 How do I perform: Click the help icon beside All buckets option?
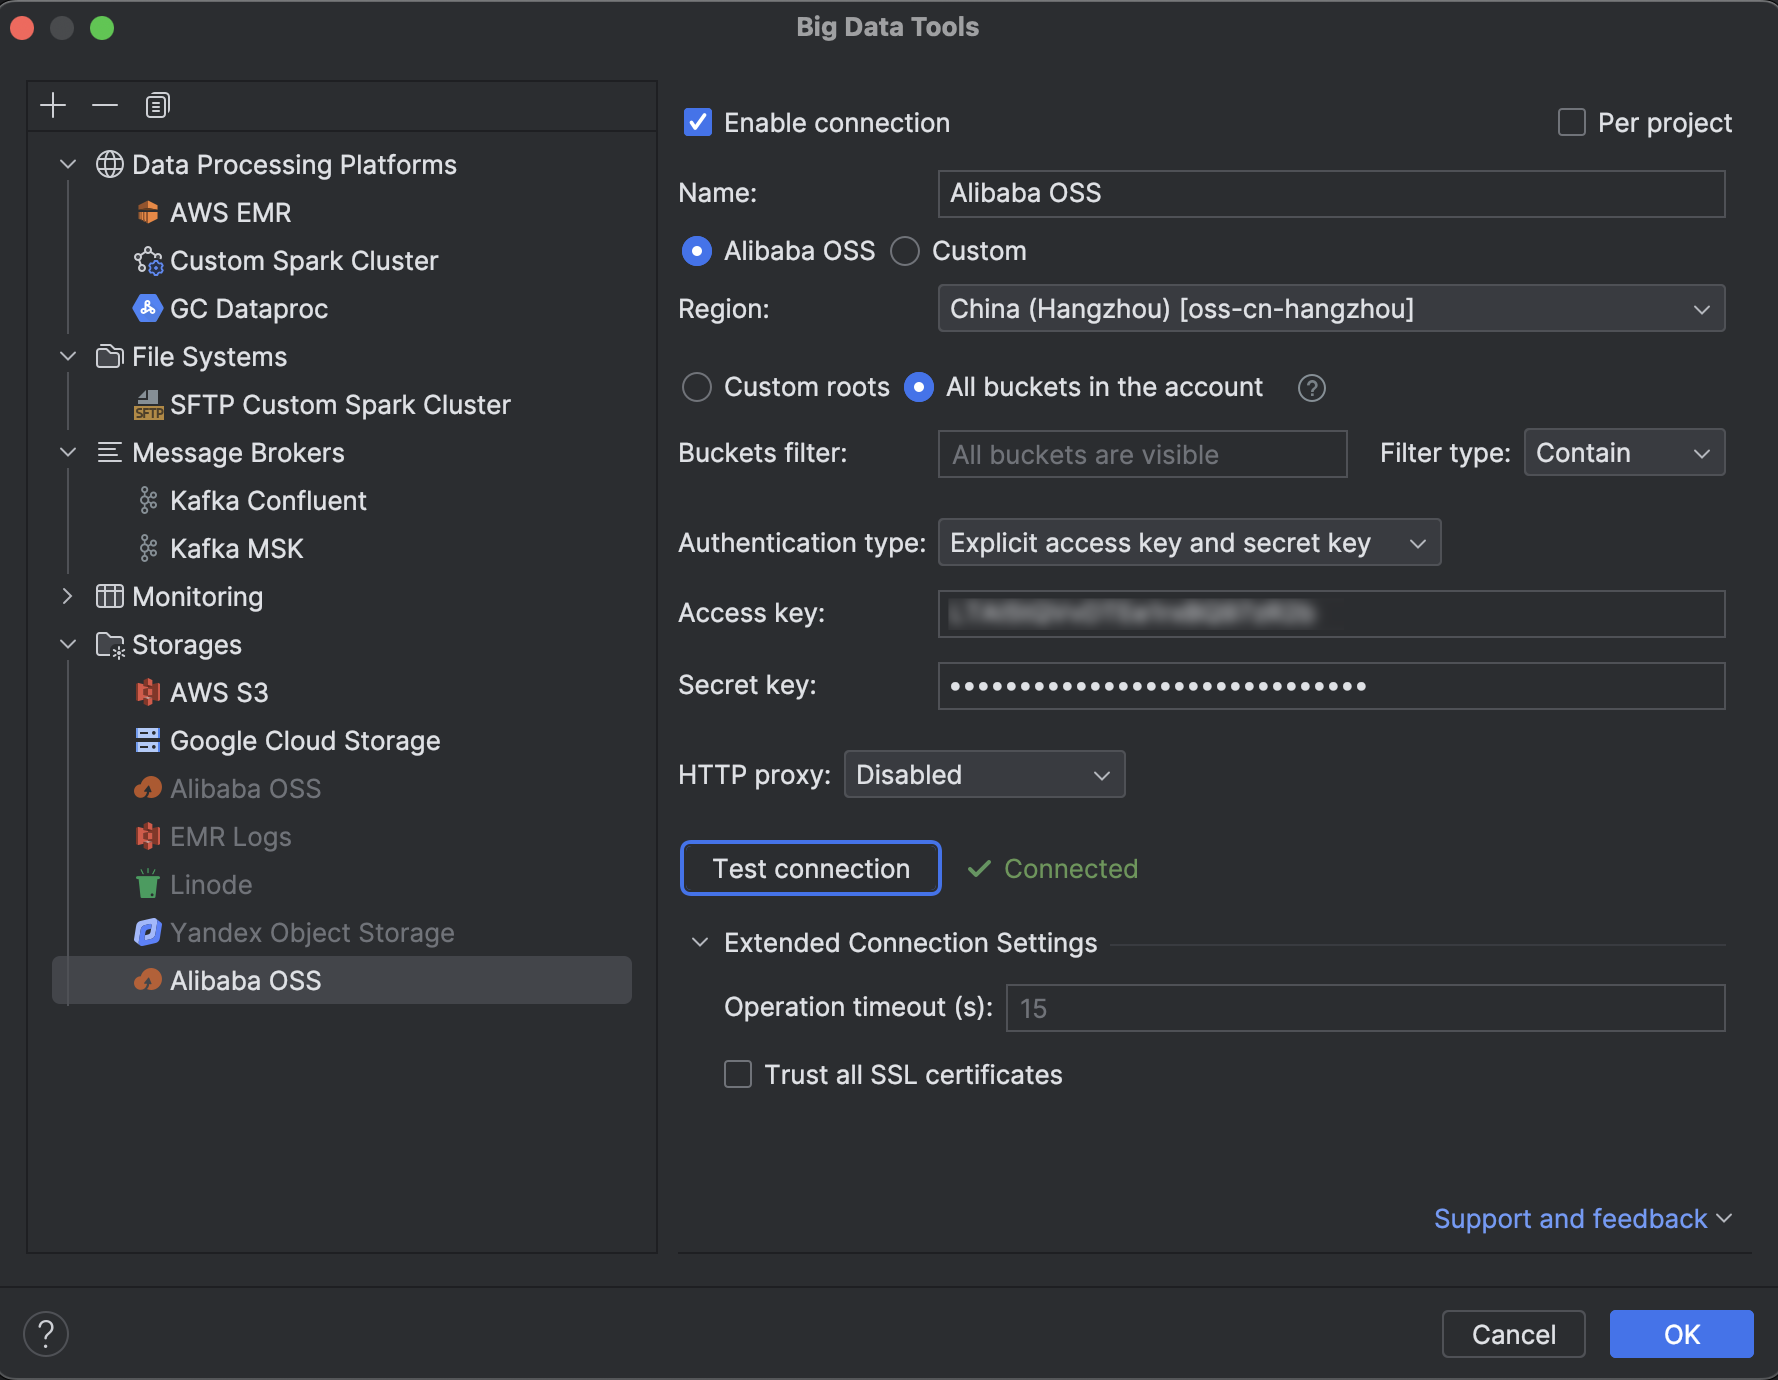click(1311, 388)
